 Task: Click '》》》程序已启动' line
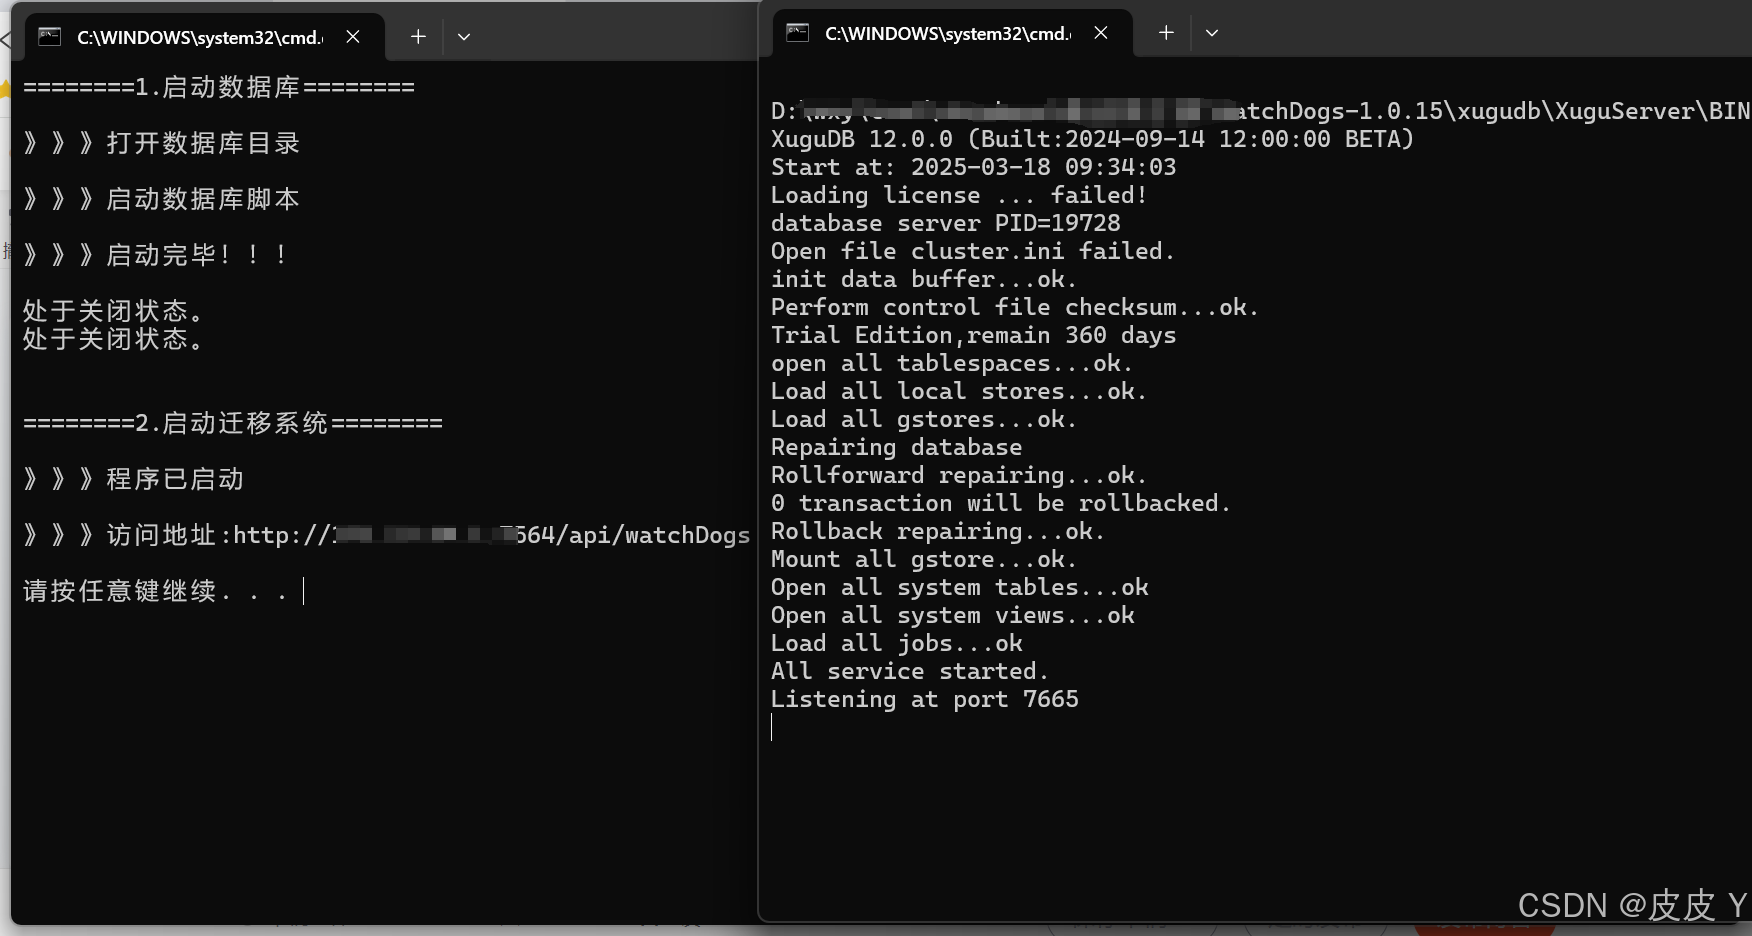[134, 479]
